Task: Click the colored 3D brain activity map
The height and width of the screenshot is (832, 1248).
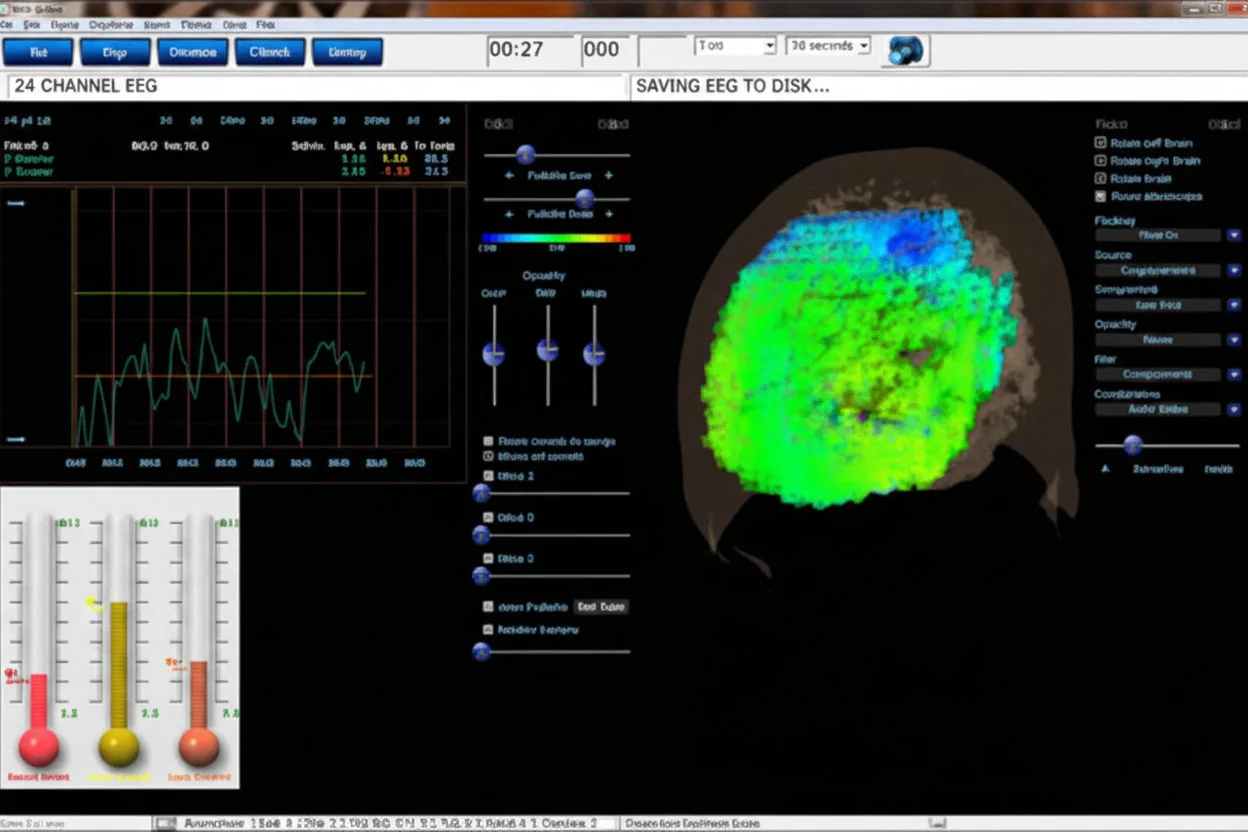Action: tap(860, 355)
